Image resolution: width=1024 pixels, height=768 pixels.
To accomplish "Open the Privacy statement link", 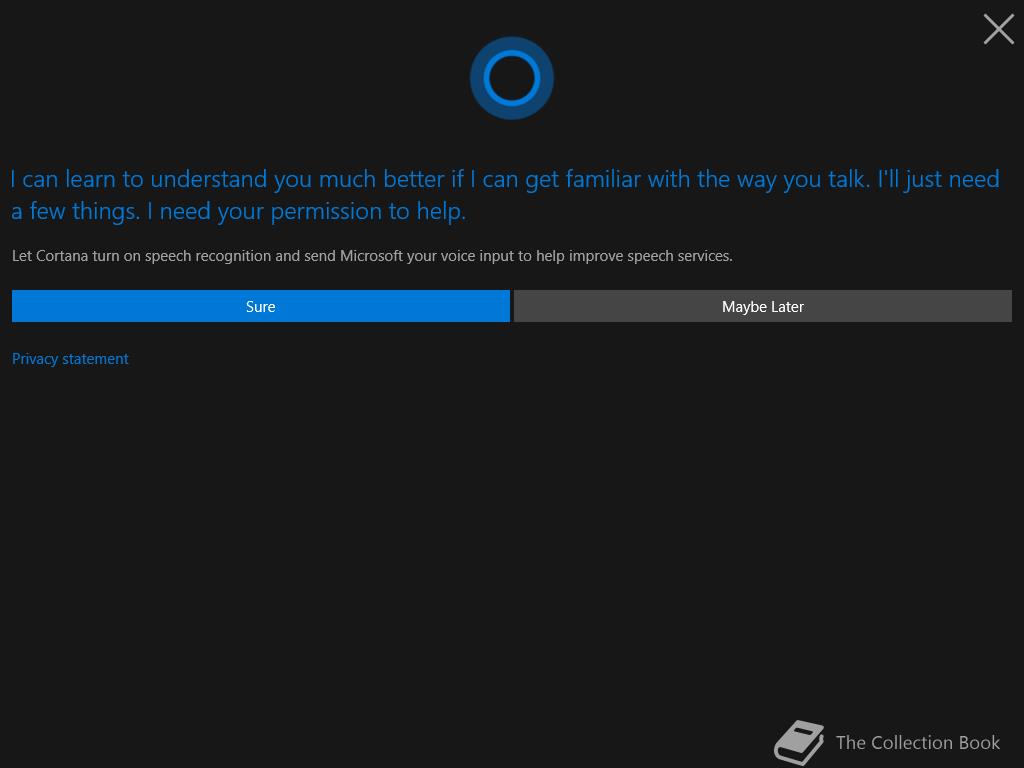I will click(x=70, y=359).
